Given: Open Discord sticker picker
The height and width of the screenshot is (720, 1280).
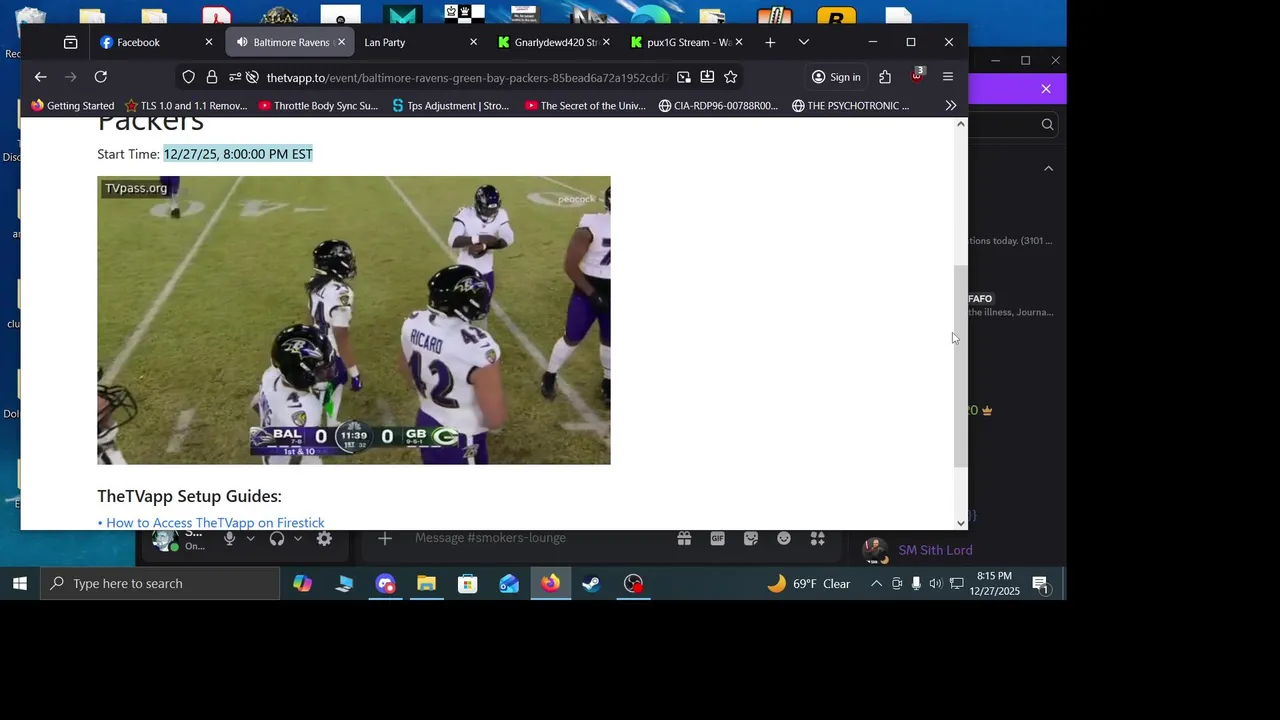Looking at the screenshot, I should 751,538.
